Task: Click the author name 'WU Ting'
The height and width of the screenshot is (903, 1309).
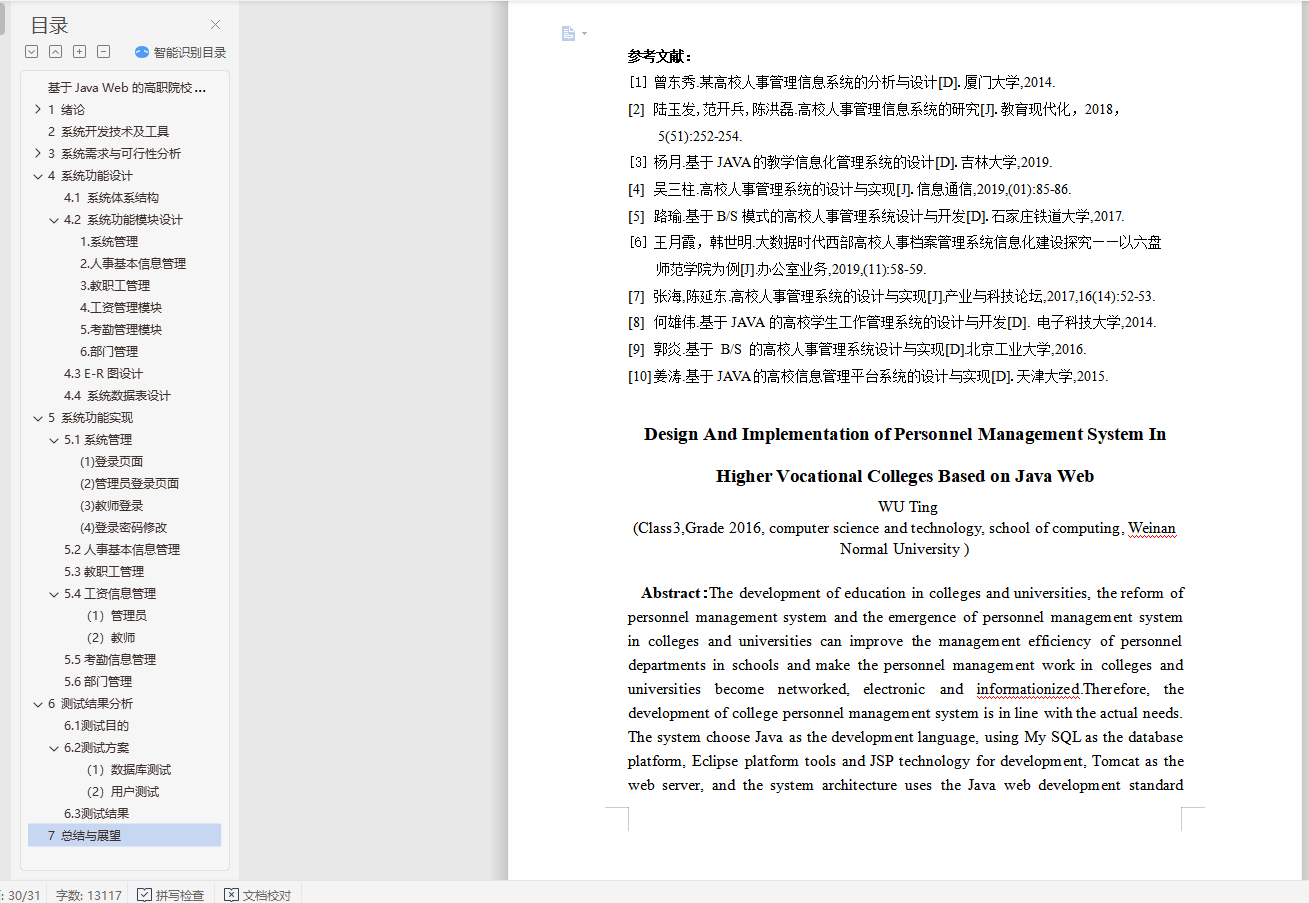Action: pyautogui.click(x=907, y=507)
